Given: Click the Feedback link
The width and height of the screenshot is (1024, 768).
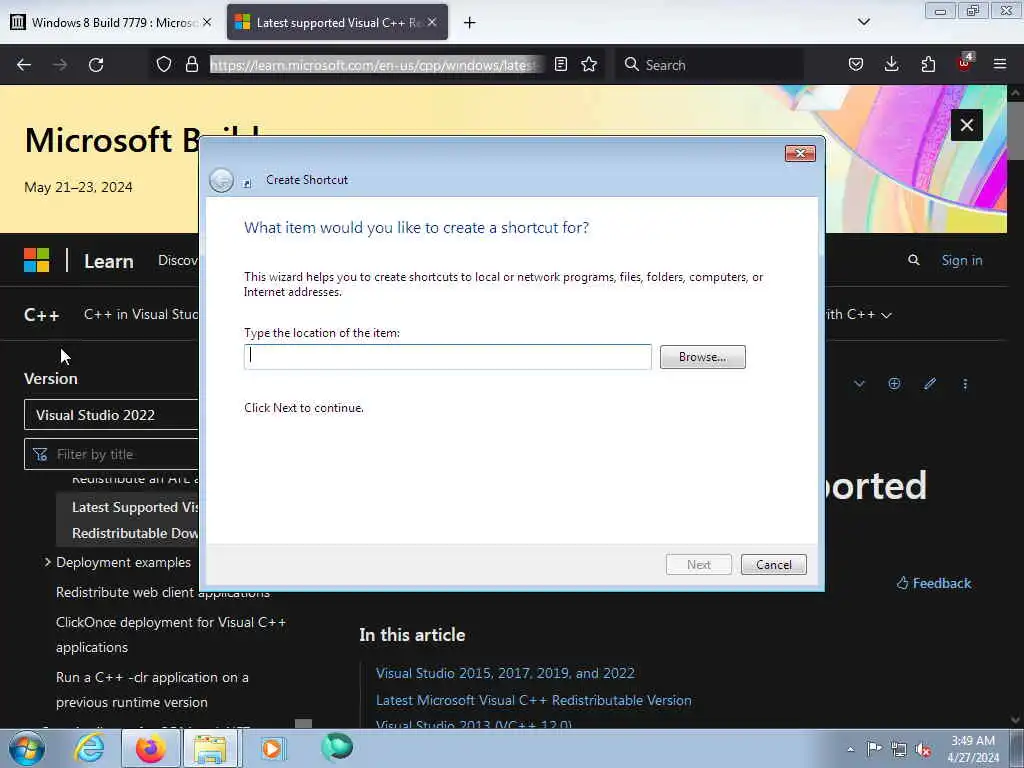Looking at the screenshot, I should pos(934,583).
